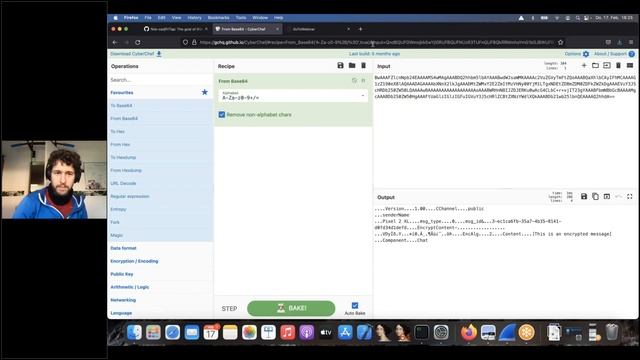Add a new input tab
Screen dimensions: 640x360
coord(584,66)
